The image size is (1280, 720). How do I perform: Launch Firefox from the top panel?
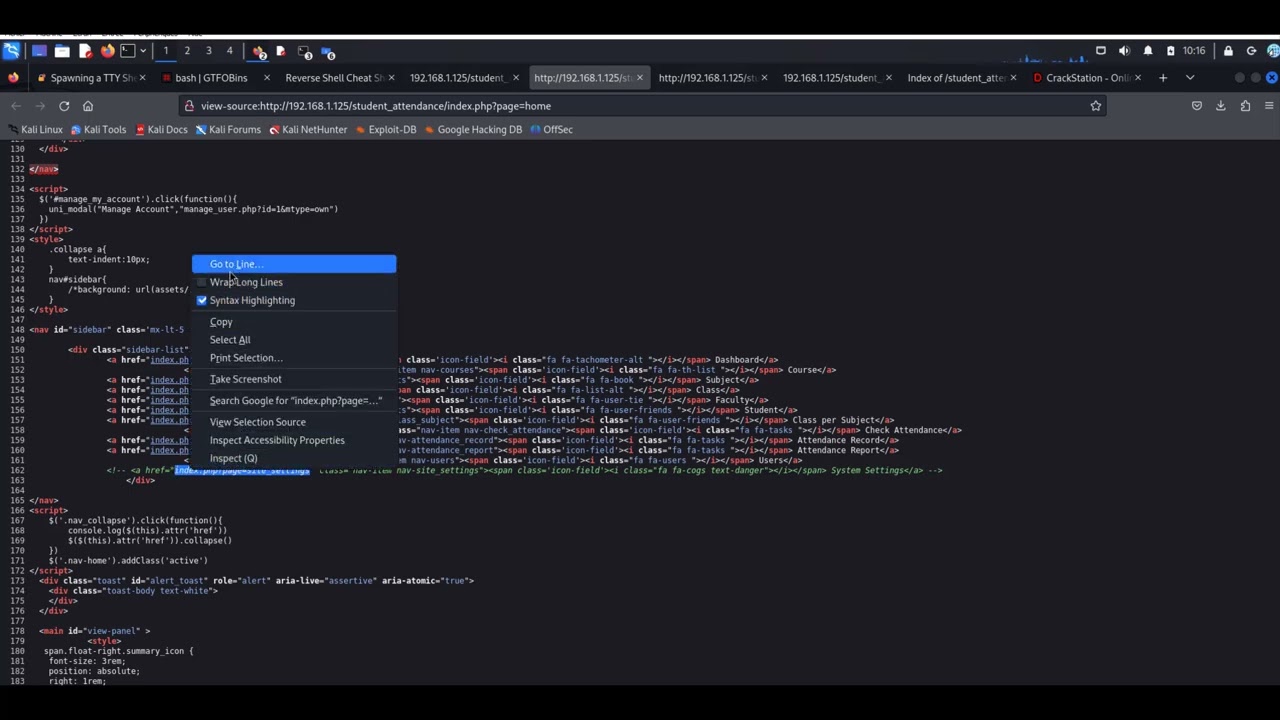coord(107,51)
